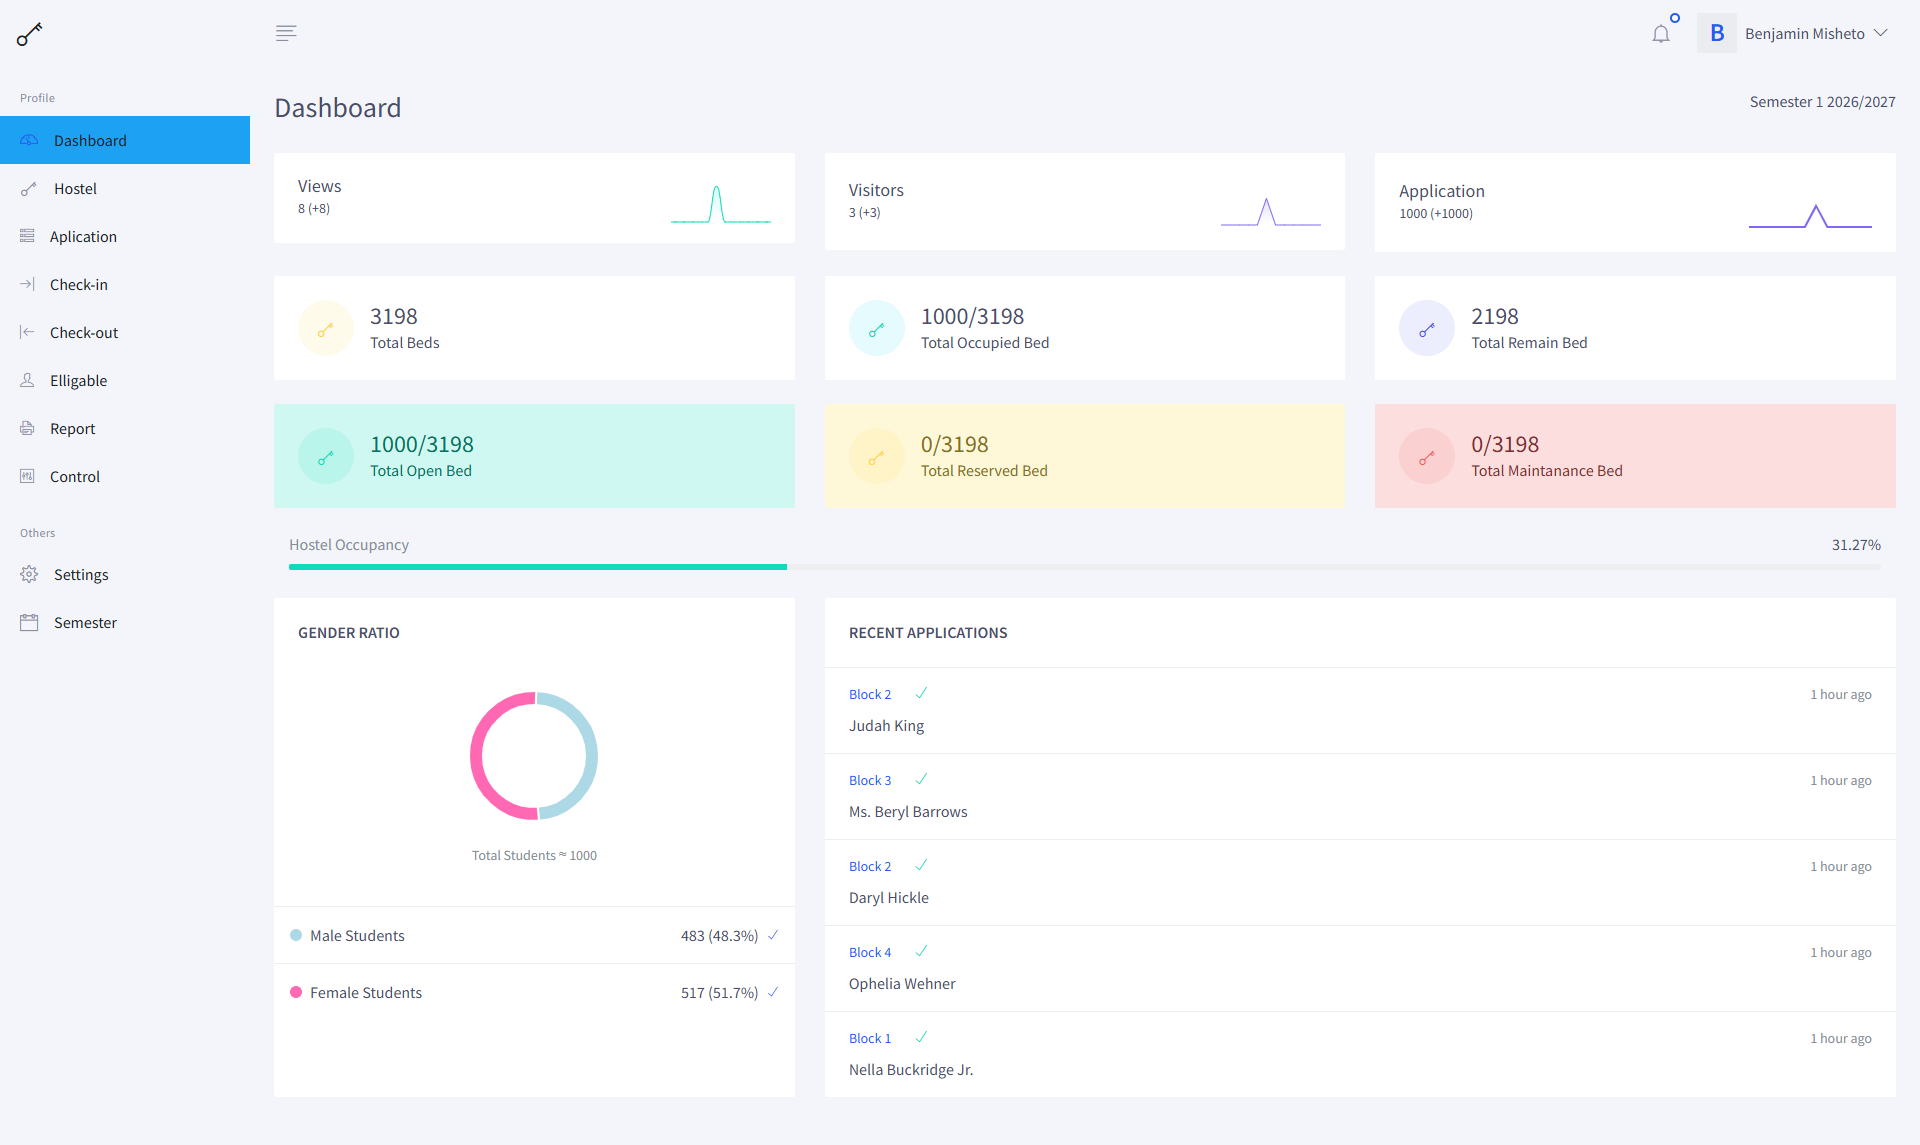Screen dimensions: 1920x1145
Task: Go to the Check-in page
Action: pyautogui.click(x=78, y=284)
